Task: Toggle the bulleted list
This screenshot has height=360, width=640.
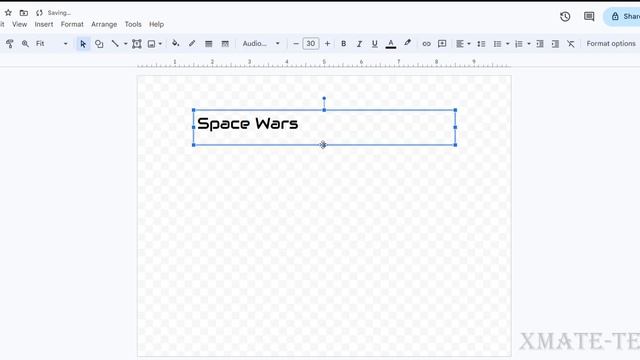Action: pyautogui.click(x=497, y=44)
